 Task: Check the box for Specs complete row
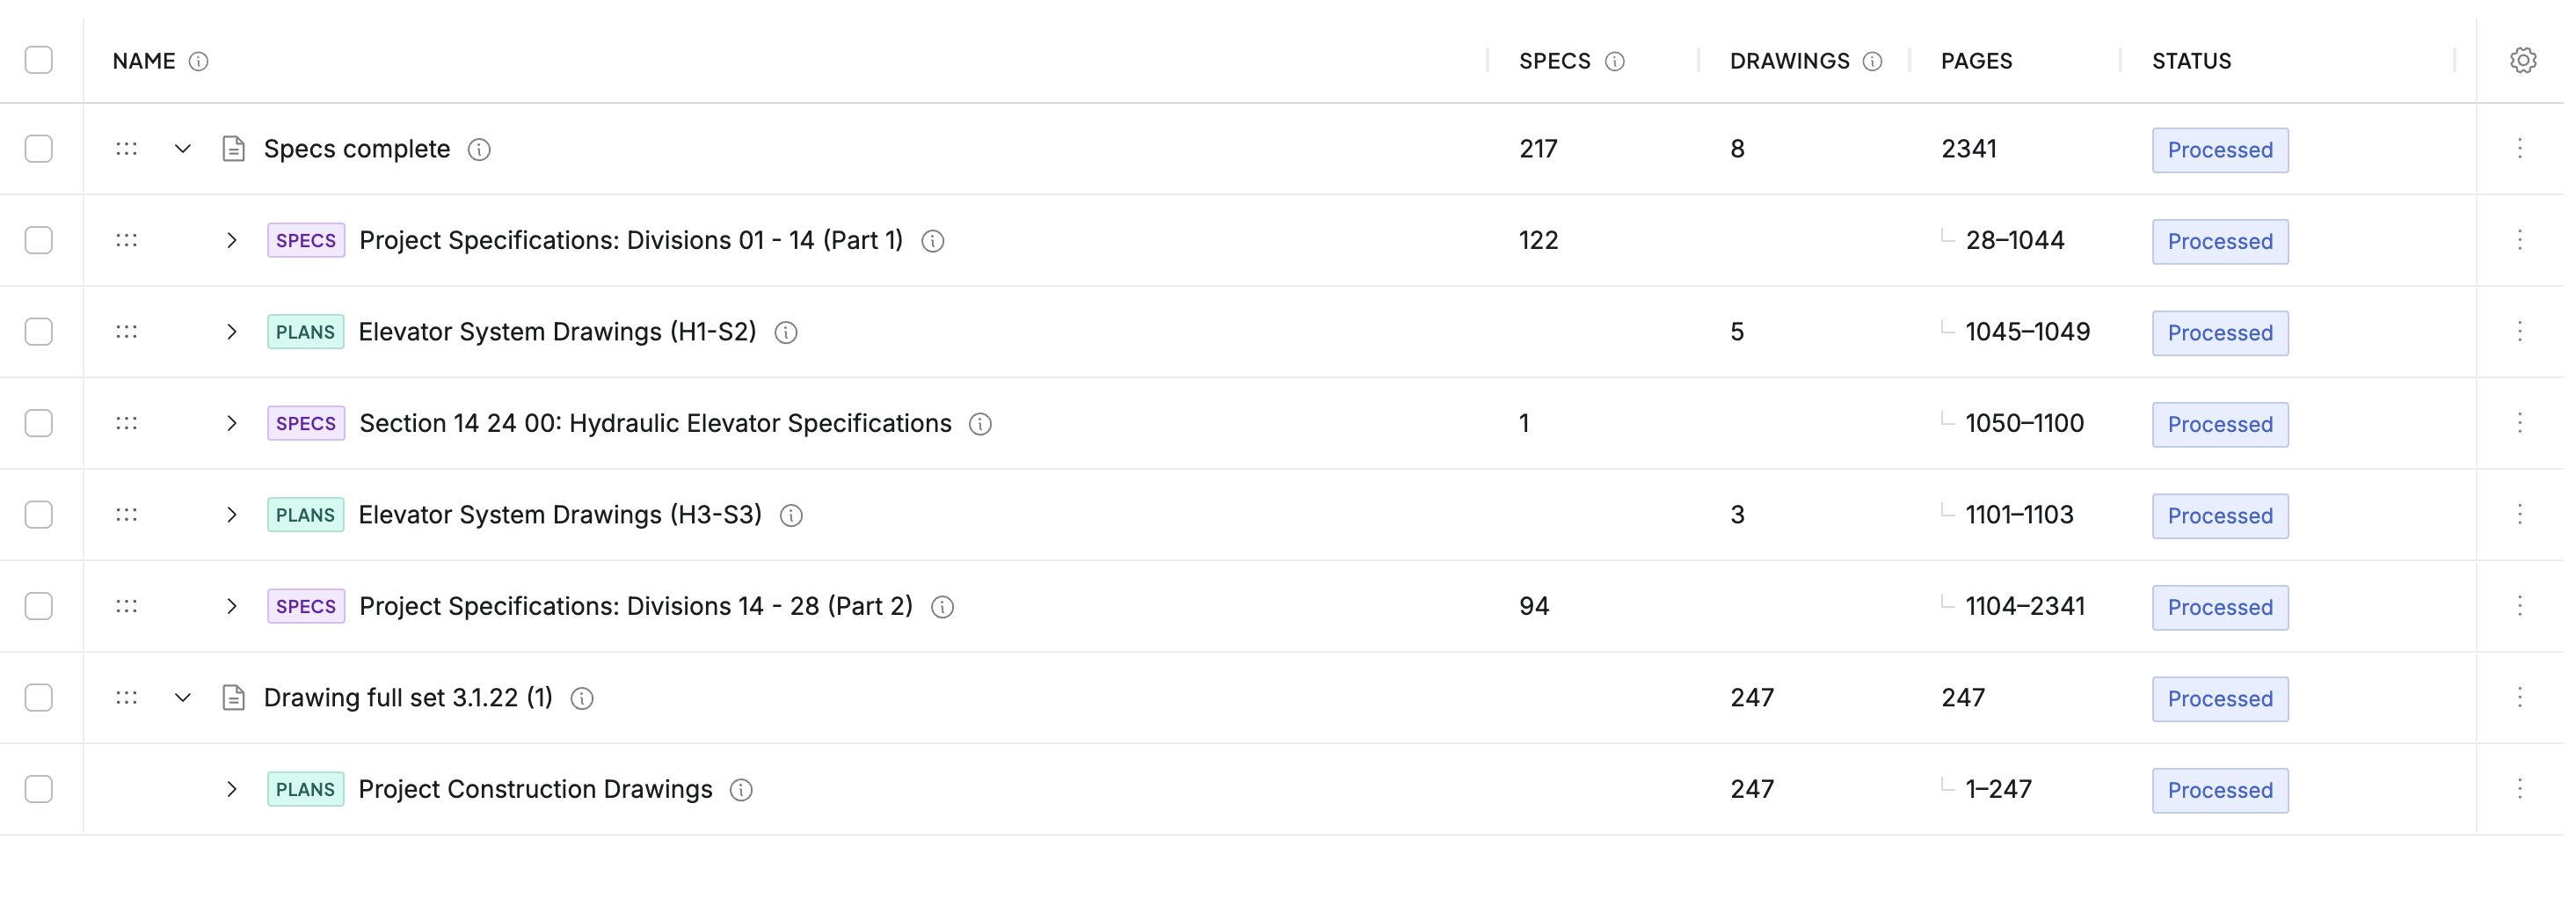click(39, 149)
